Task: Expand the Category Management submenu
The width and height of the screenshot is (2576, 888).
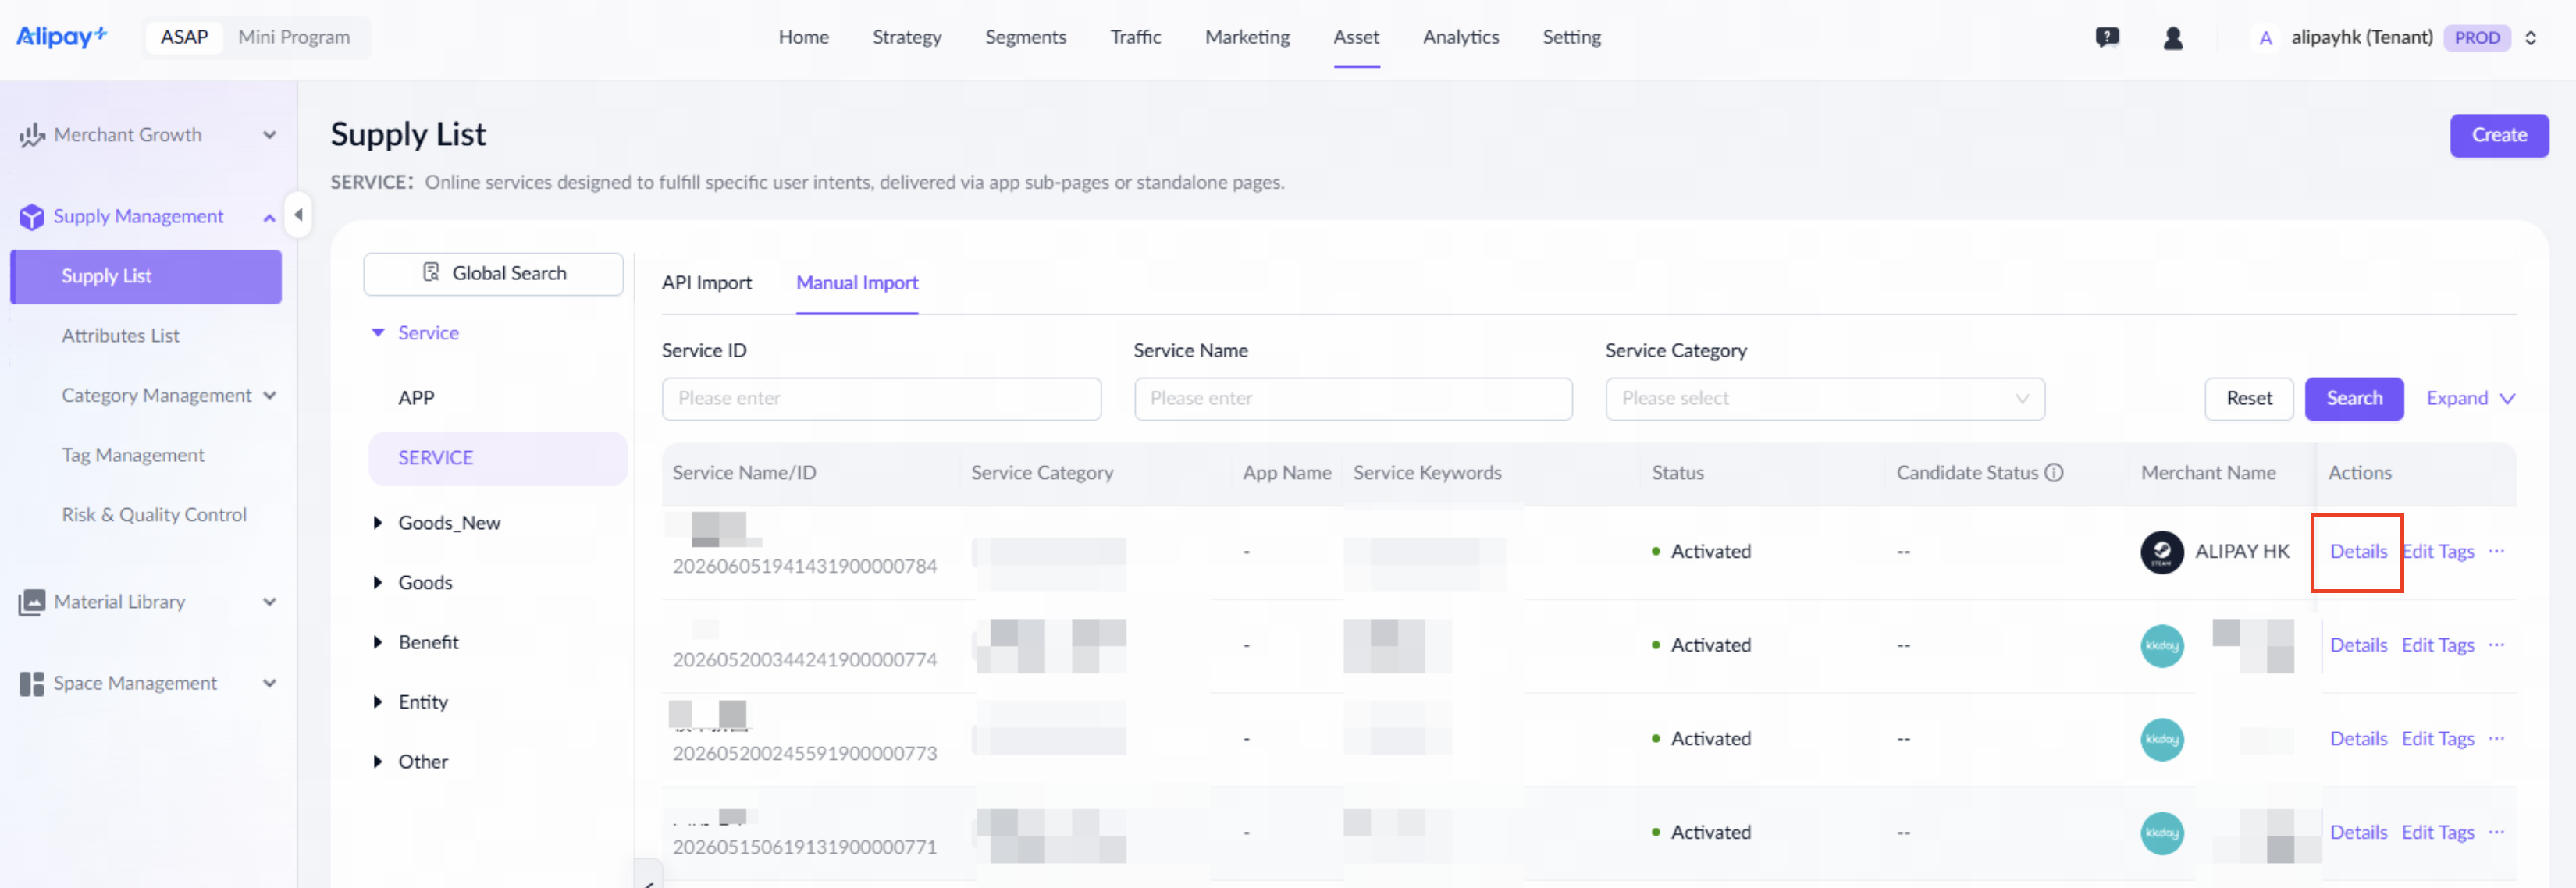Action: [x=269, y=396]
